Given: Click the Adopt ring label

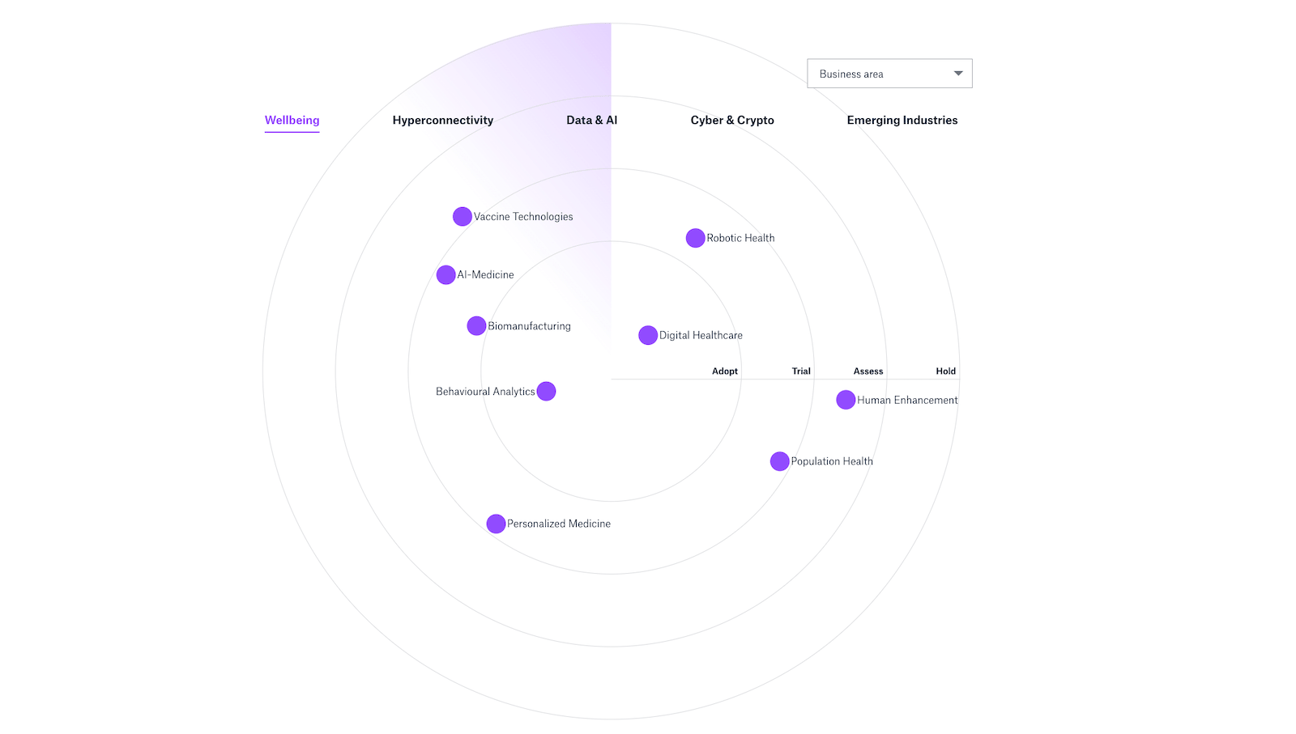Looking at the screenshot, I should [724, 370].
